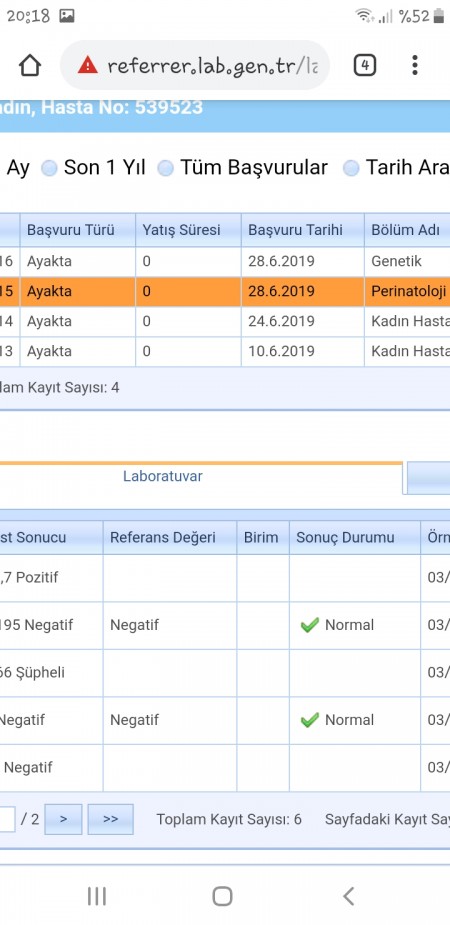Sort by Referans Değeri column header
This screenshot has width=450, height=925.
170,537
